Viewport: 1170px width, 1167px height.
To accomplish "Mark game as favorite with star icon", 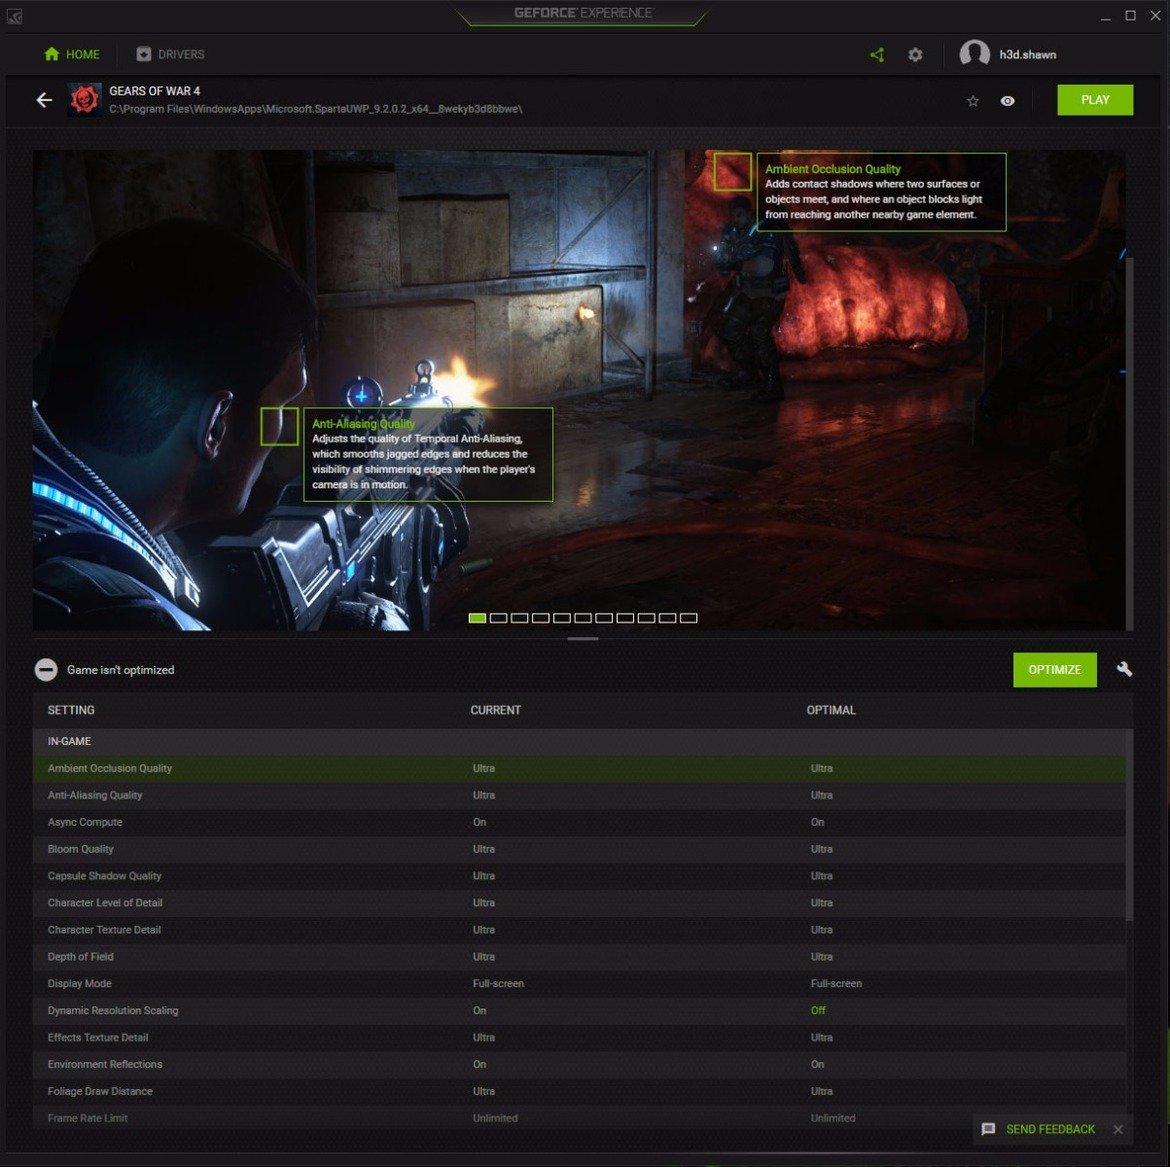I will [972, 101].
